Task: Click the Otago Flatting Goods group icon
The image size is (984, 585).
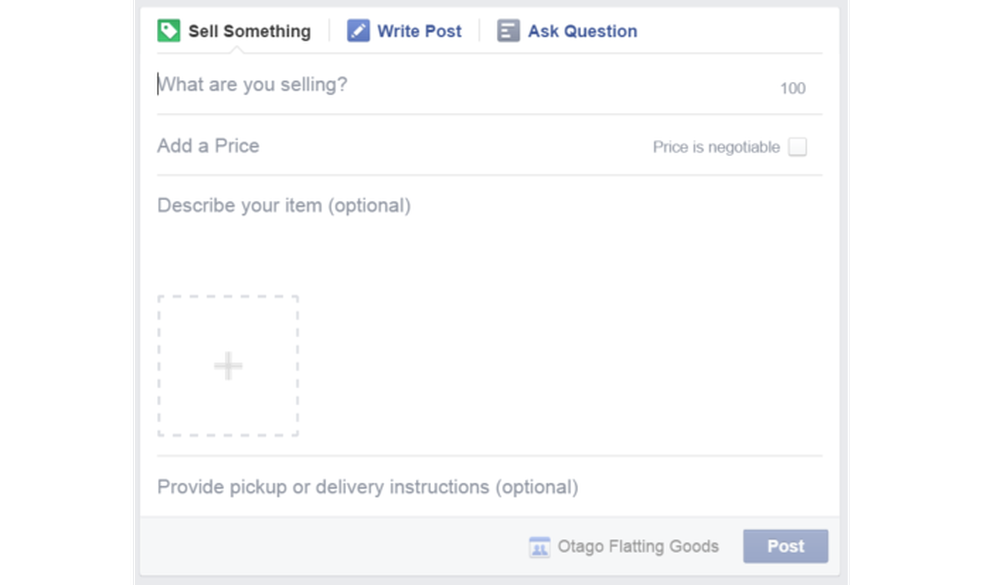Action: click(540, 547)
